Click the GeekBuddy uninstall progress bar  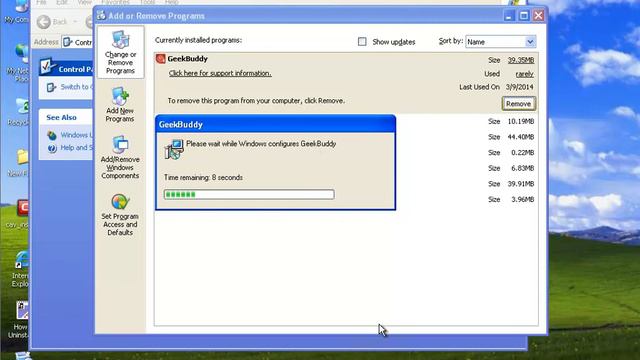tap(249, 194)
